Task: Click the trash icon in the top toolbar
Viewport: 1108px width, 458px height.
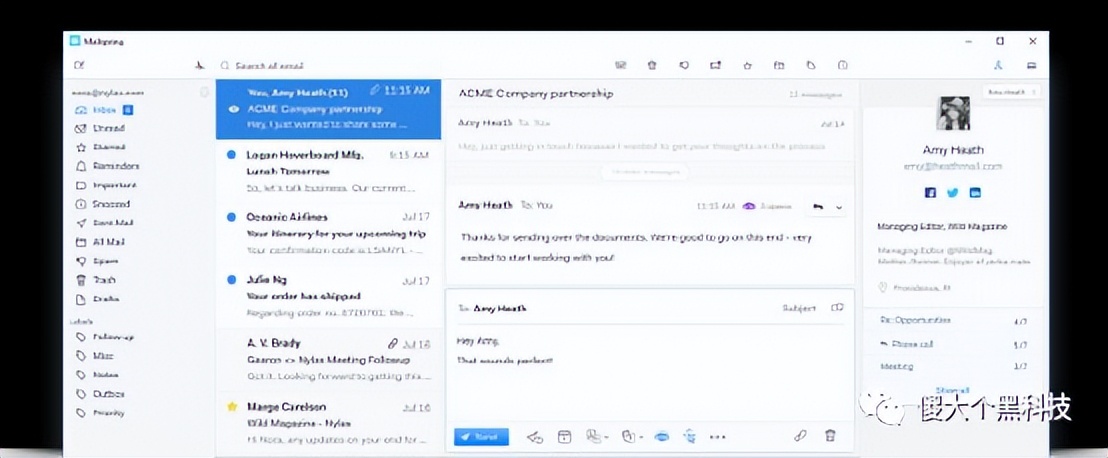Action: click(652, 65)
